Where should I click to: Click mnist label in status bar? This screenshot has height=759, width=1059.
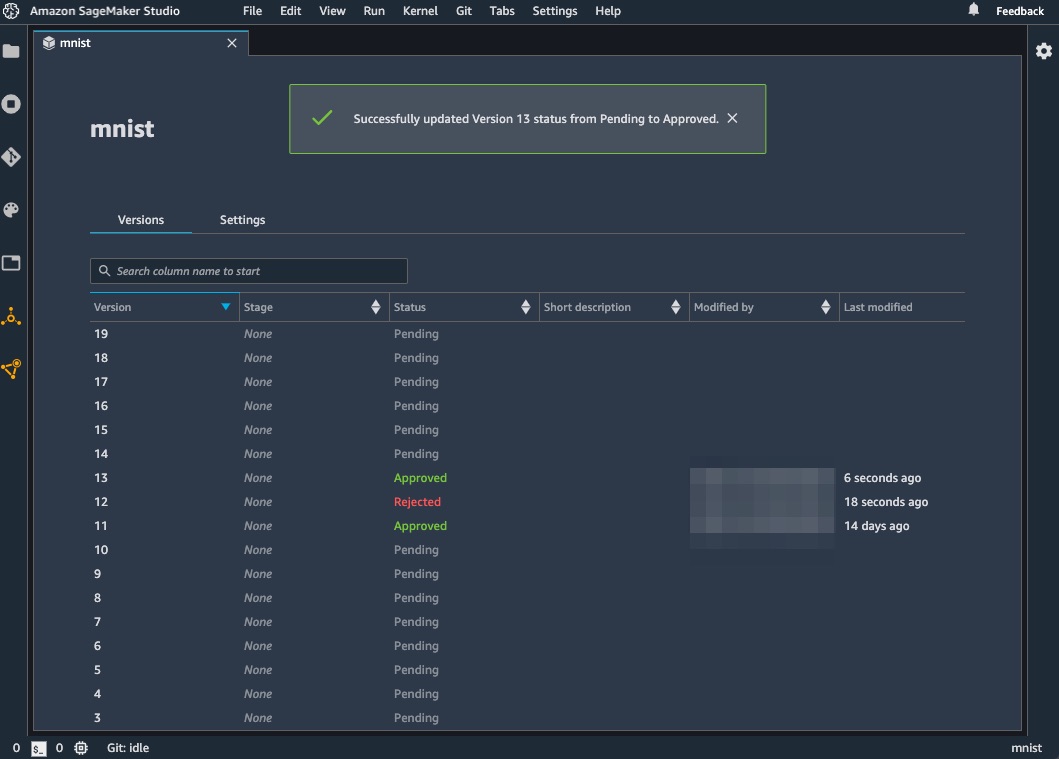[x=1026, y=748]
